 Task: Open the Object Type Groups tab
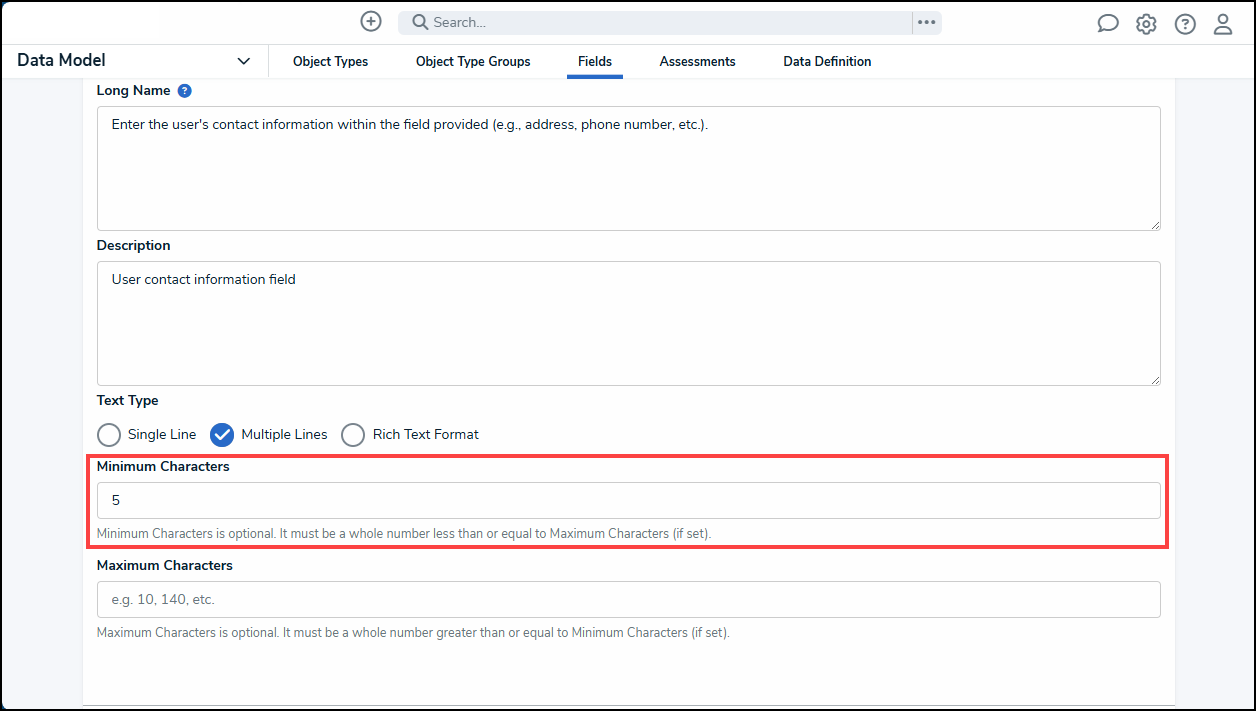coord(473,62)
